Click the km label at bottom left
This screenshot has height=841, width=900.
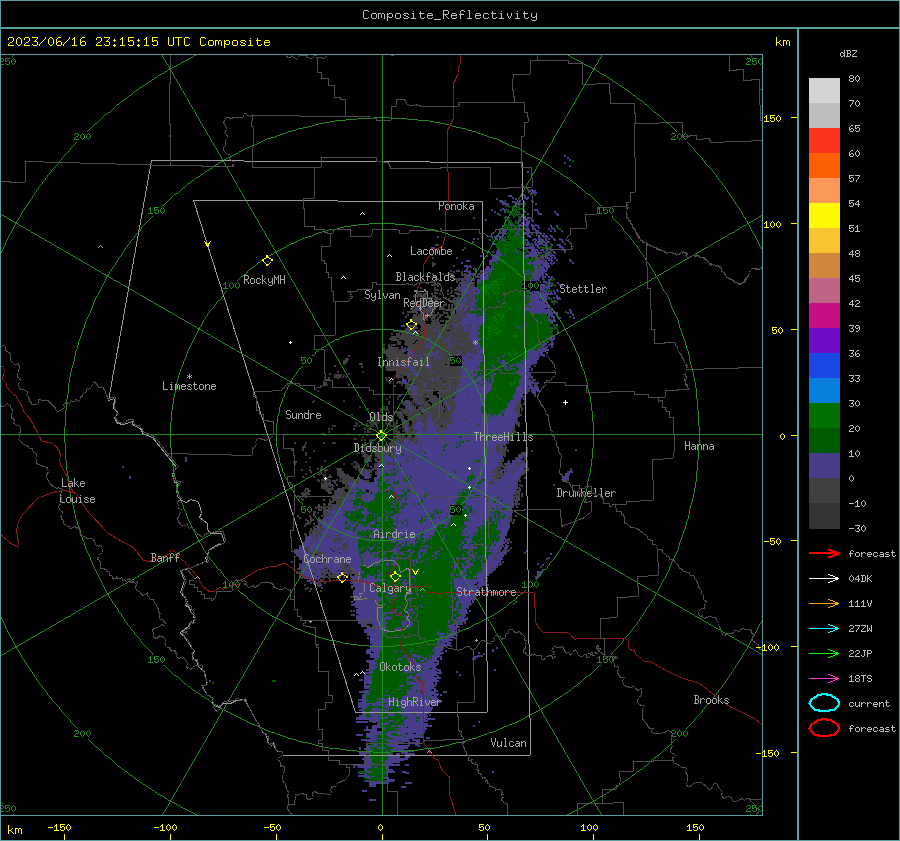pyautogui.click(x=14, y=830)
